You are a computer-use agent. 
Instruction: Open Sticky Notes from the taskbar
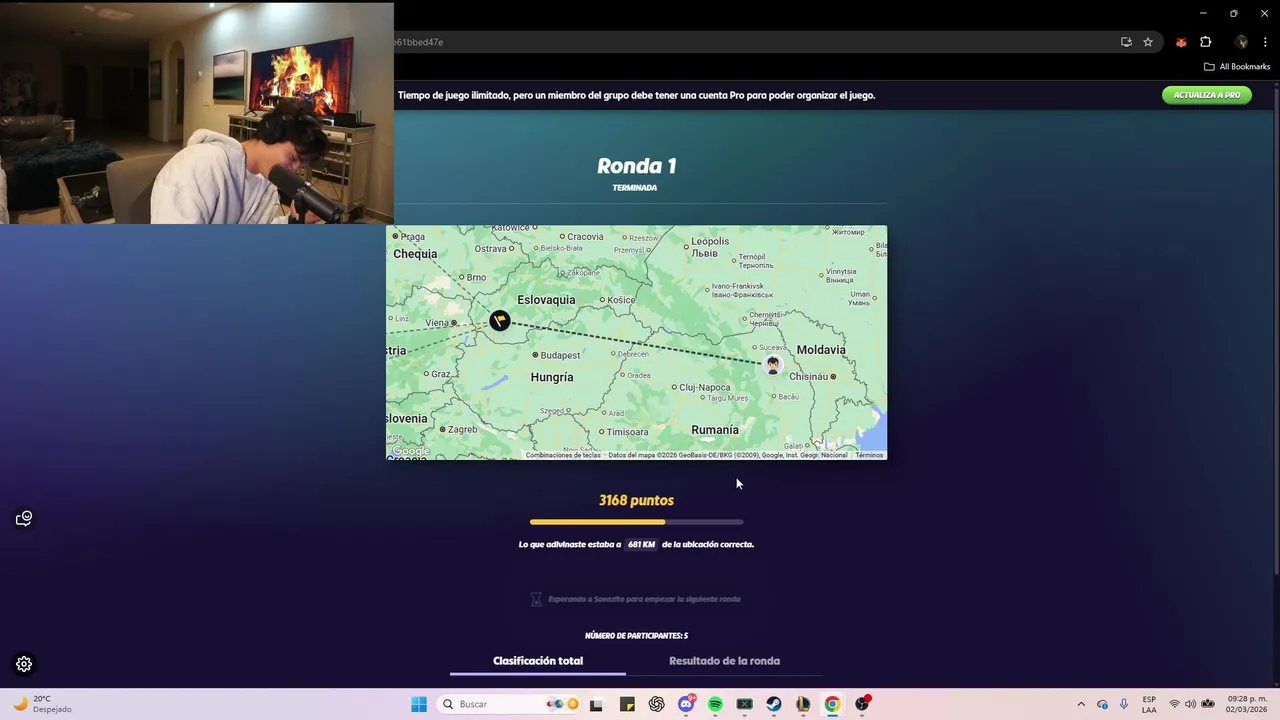click(627, 704)
